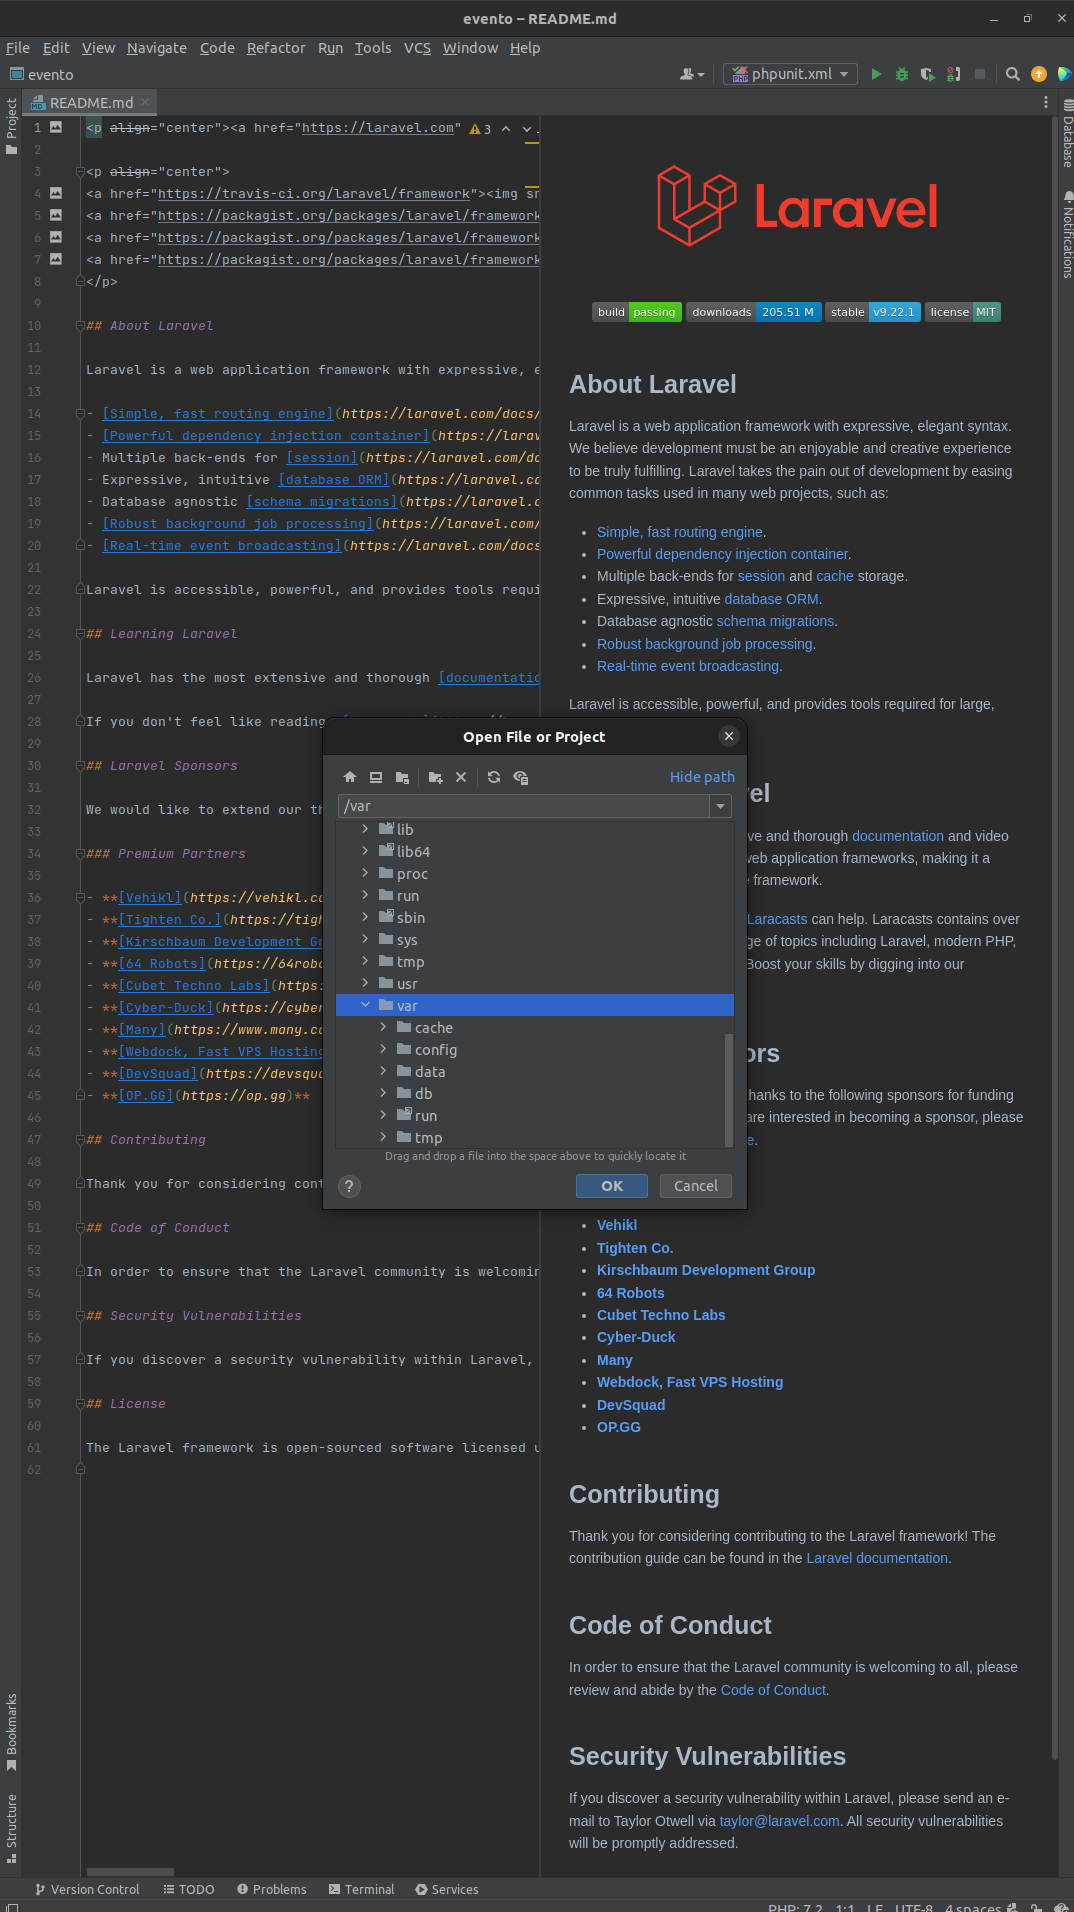Click the image gutter icon on line 7

[56, 259]
